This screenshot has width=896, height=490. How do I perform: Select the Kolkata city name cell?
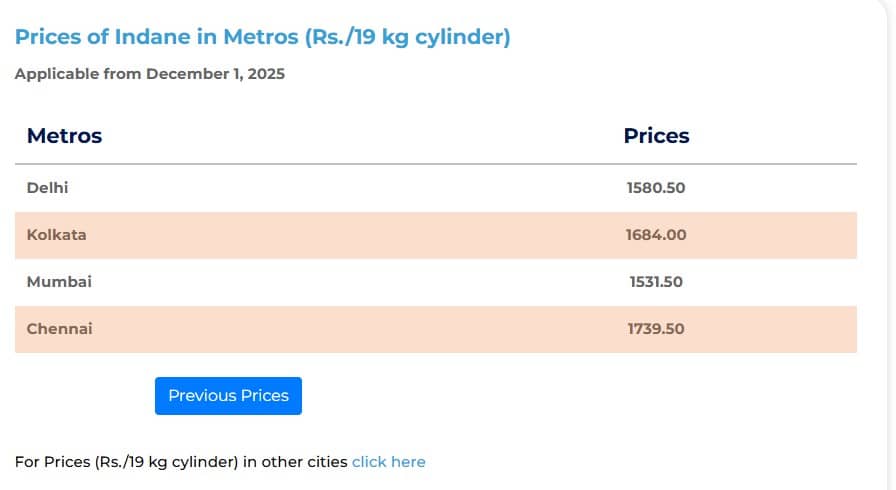click(57, 235)
